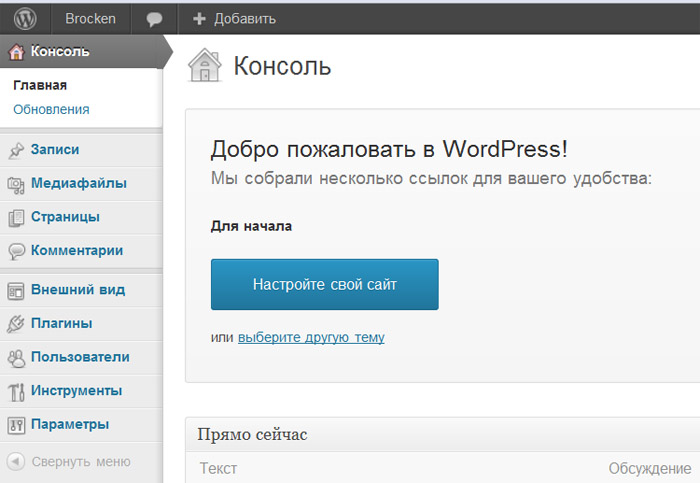The image size is (700, 483).
Task: Click the Обсуждение column label
Action: point(650,469)
